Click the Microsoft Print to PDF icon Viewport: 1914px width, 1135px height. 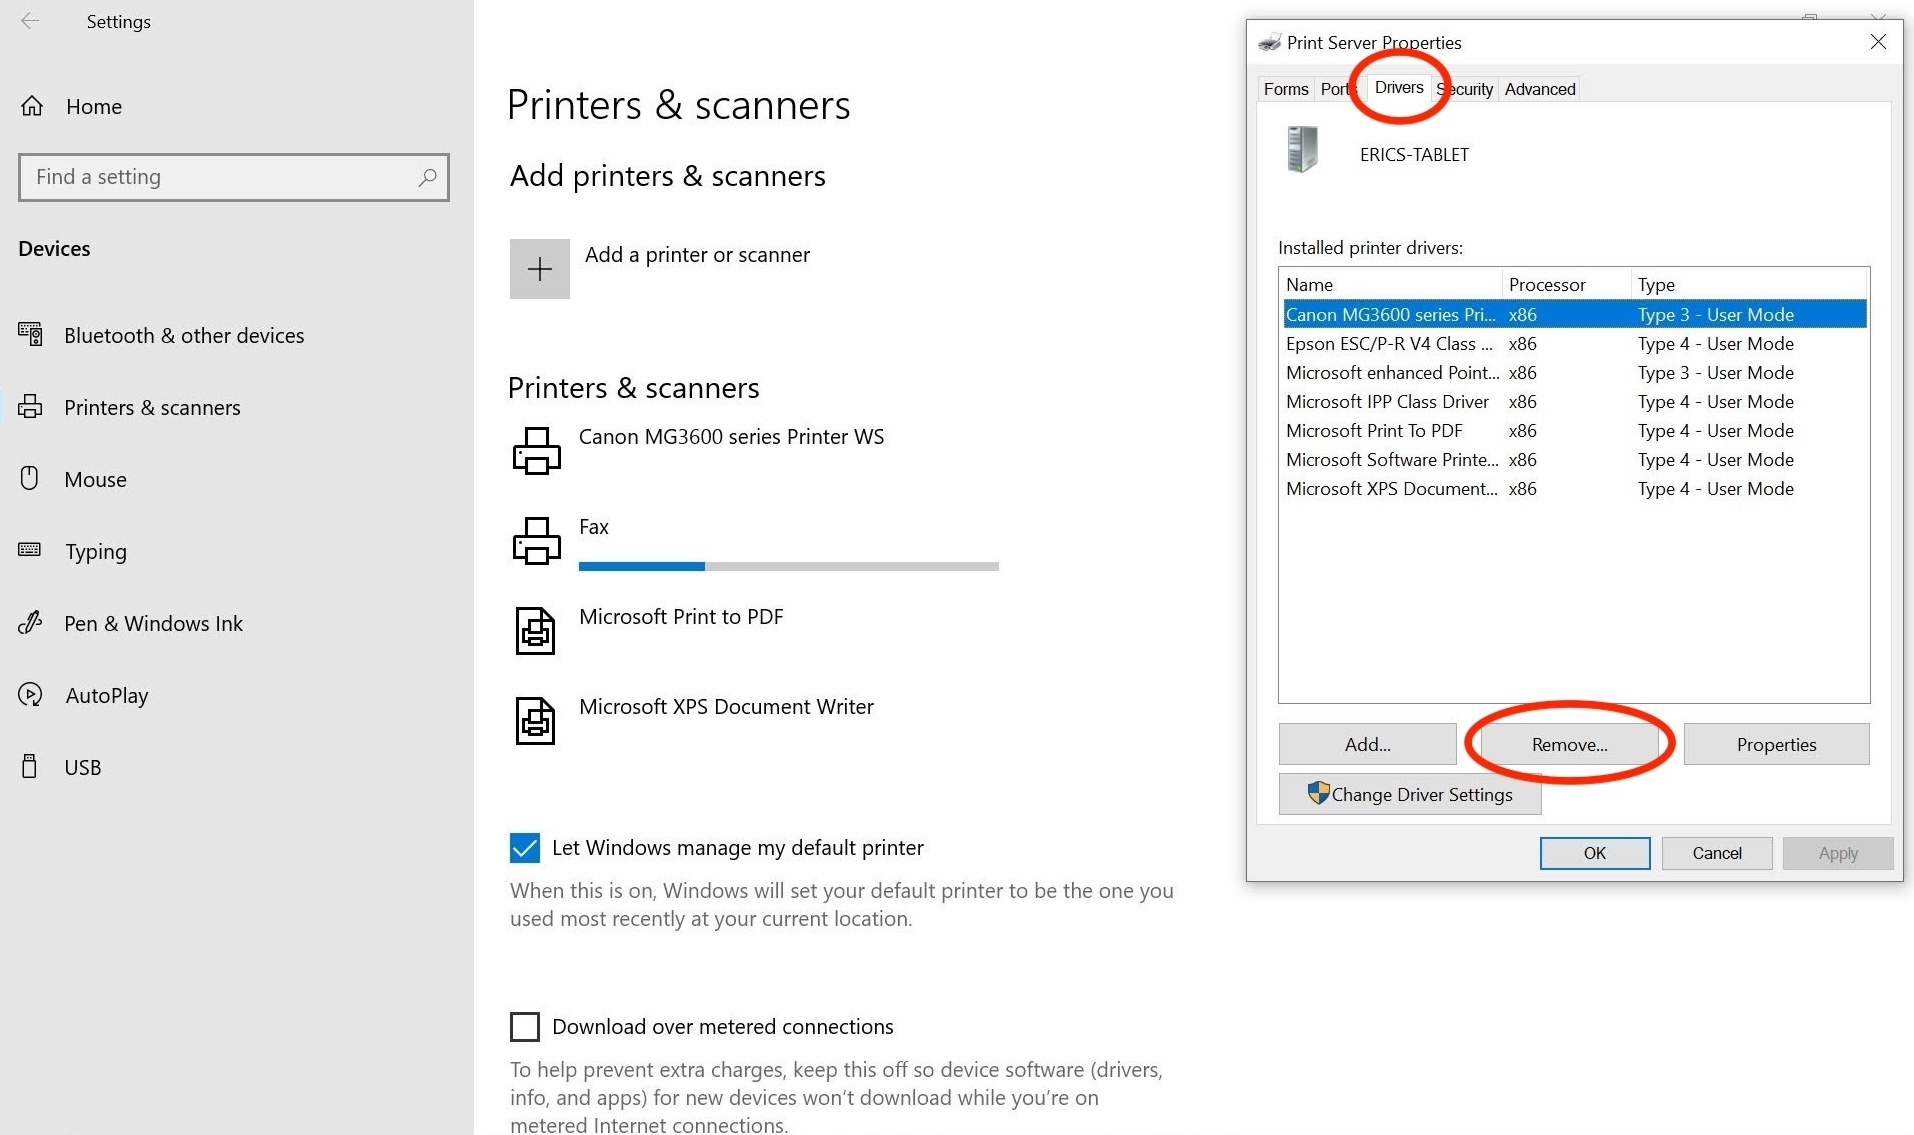click(x=535, y=631)
